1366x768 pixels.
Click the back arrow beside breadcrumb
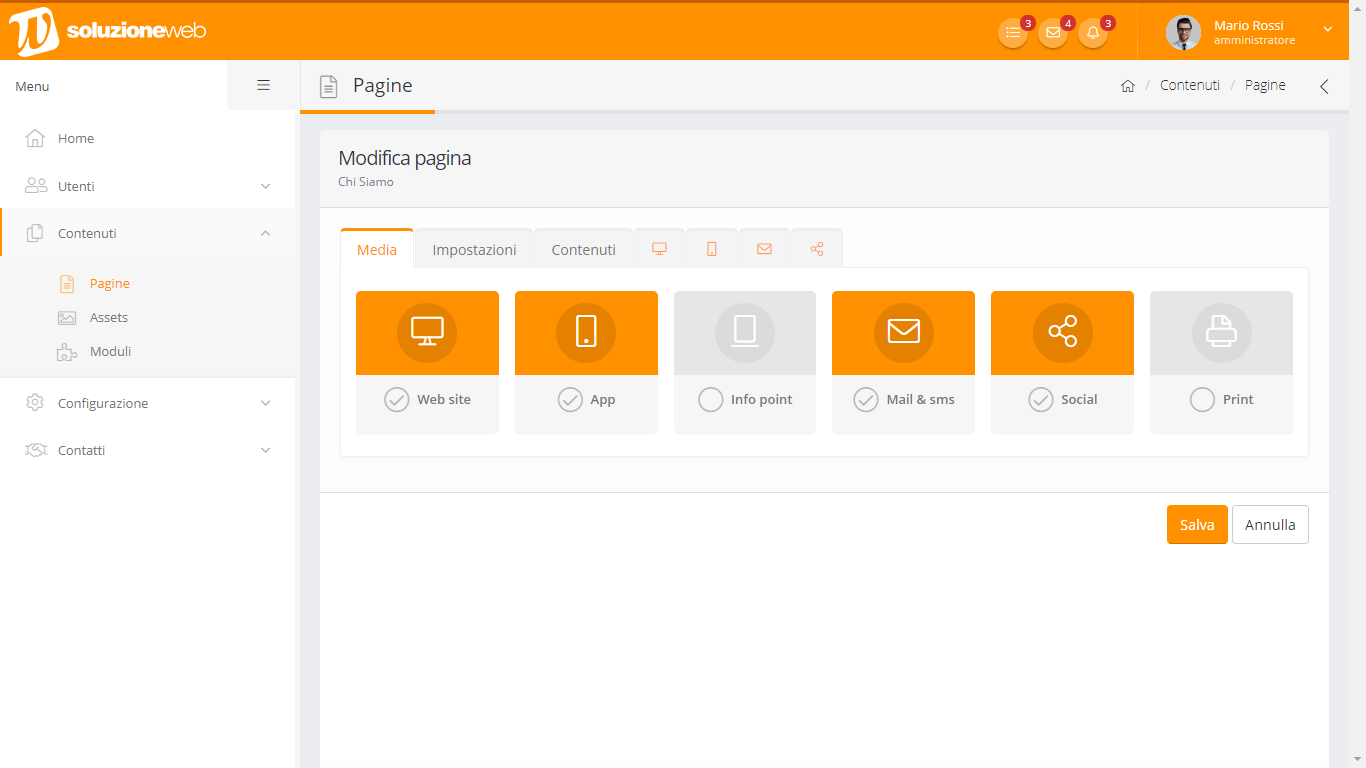pos(1324,86)
